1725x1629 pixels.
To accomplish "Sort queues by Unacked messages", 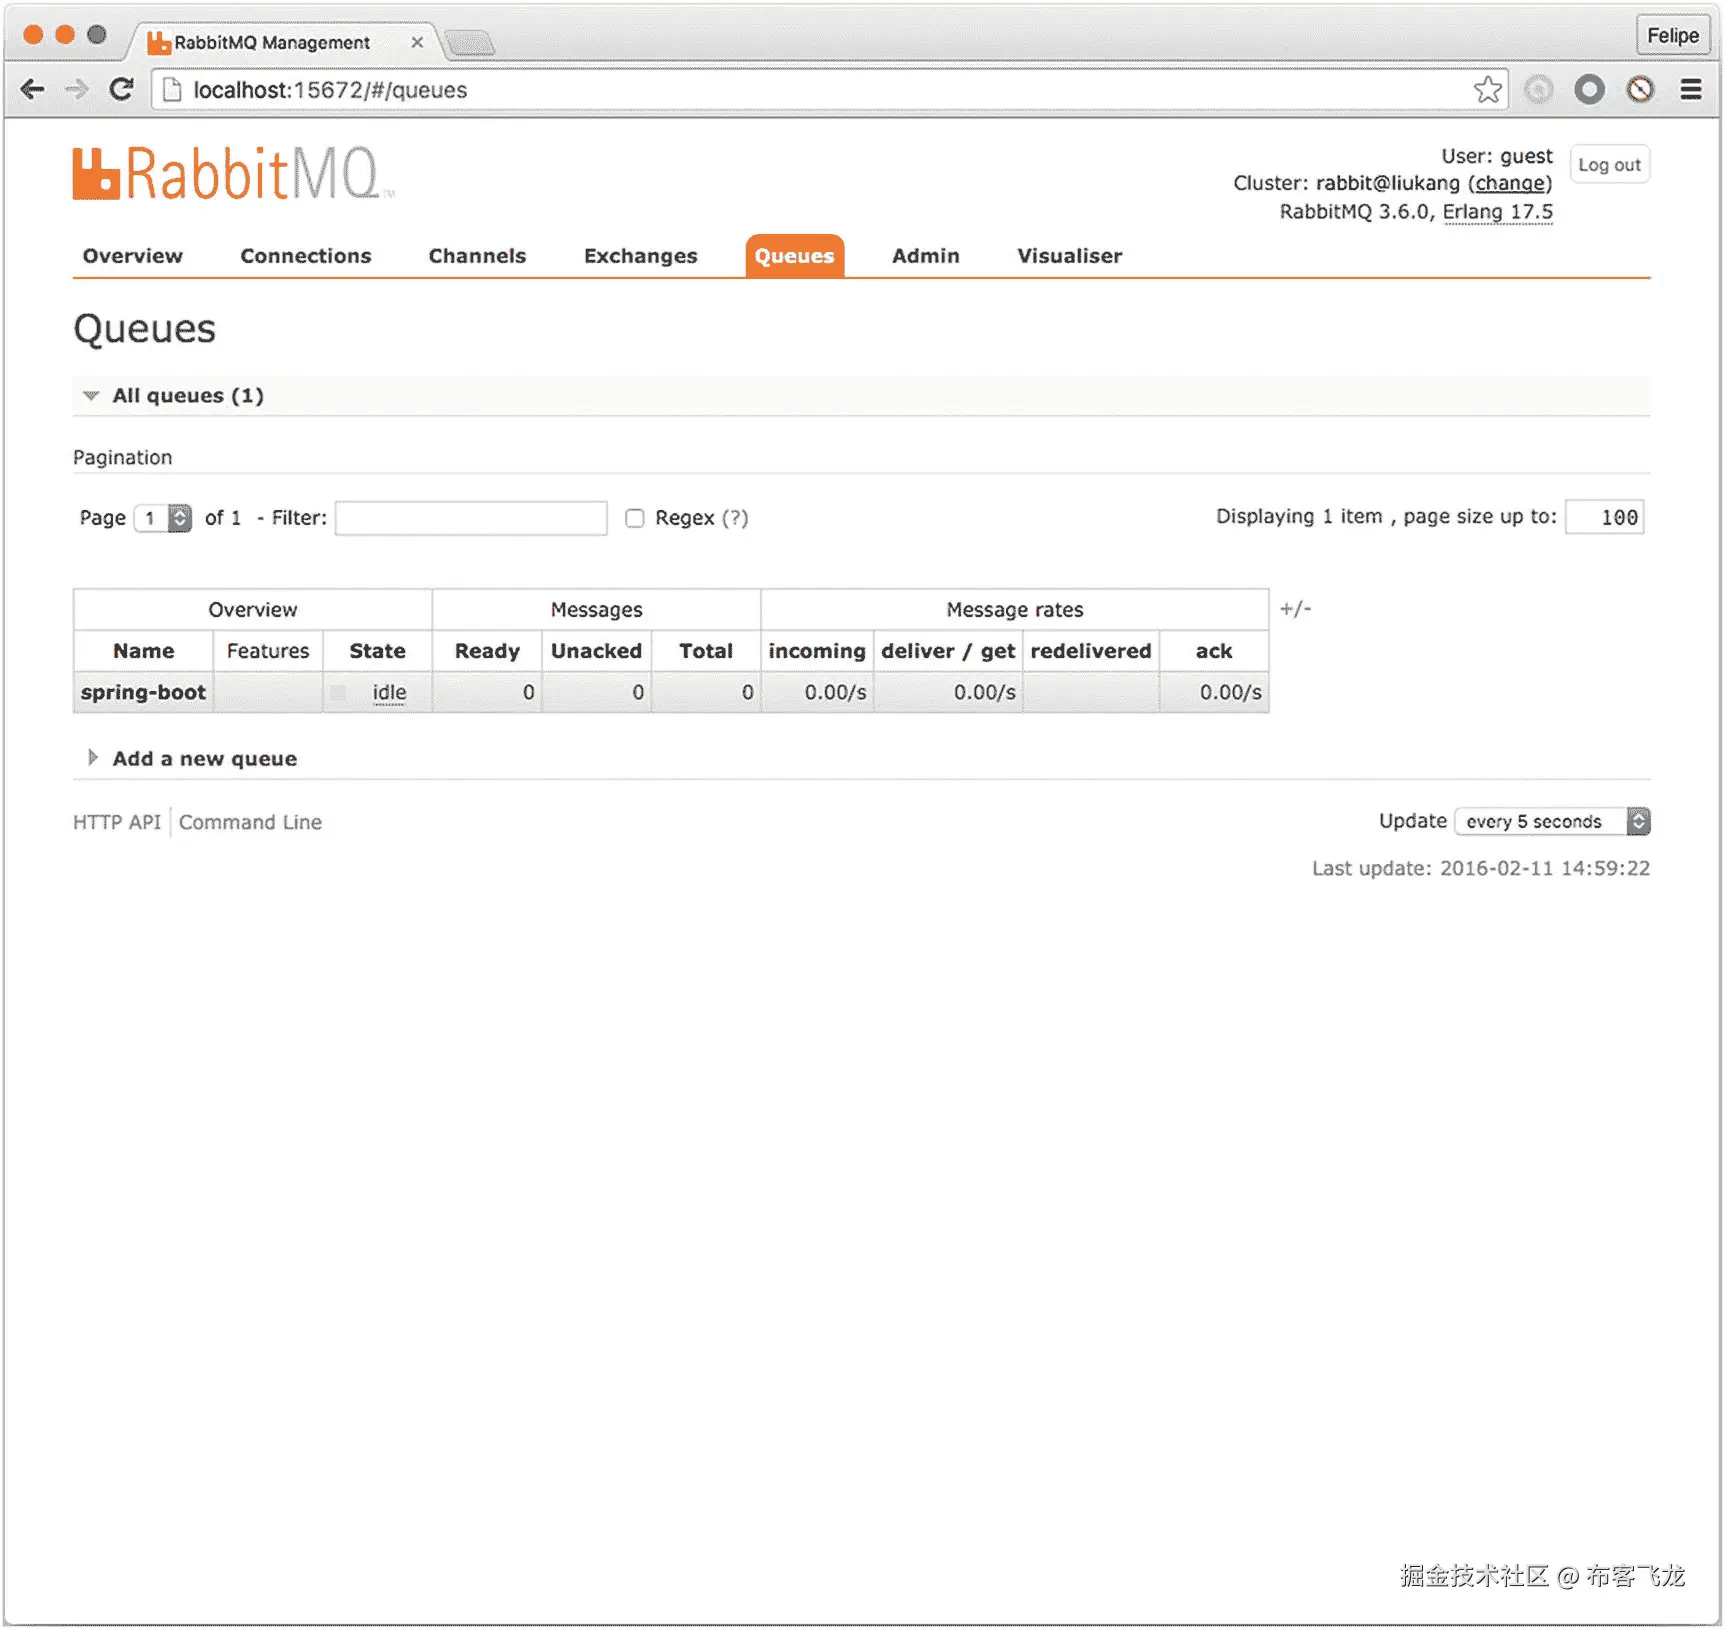I will pyautogui.click(x=596, y=651).
